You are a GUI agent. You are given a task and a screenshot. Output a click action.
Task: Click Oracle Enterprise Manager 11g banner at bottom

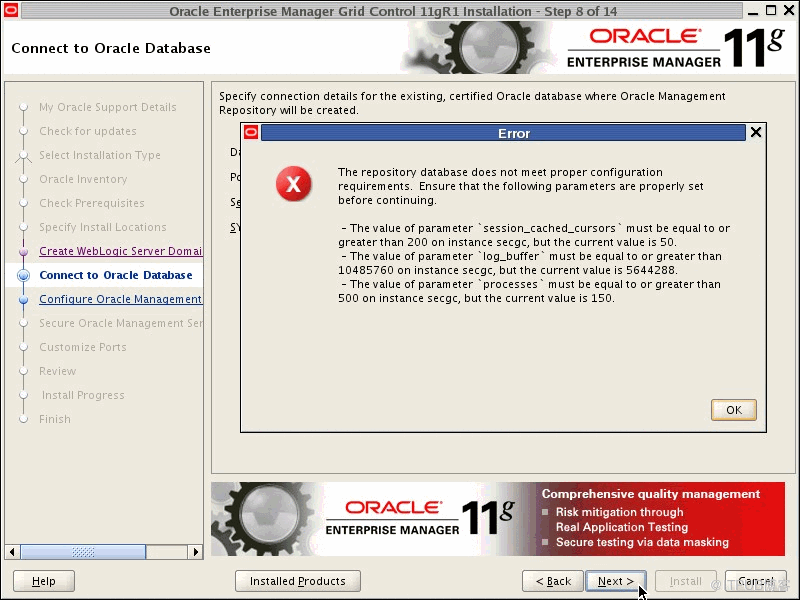(x=498, y=519)
